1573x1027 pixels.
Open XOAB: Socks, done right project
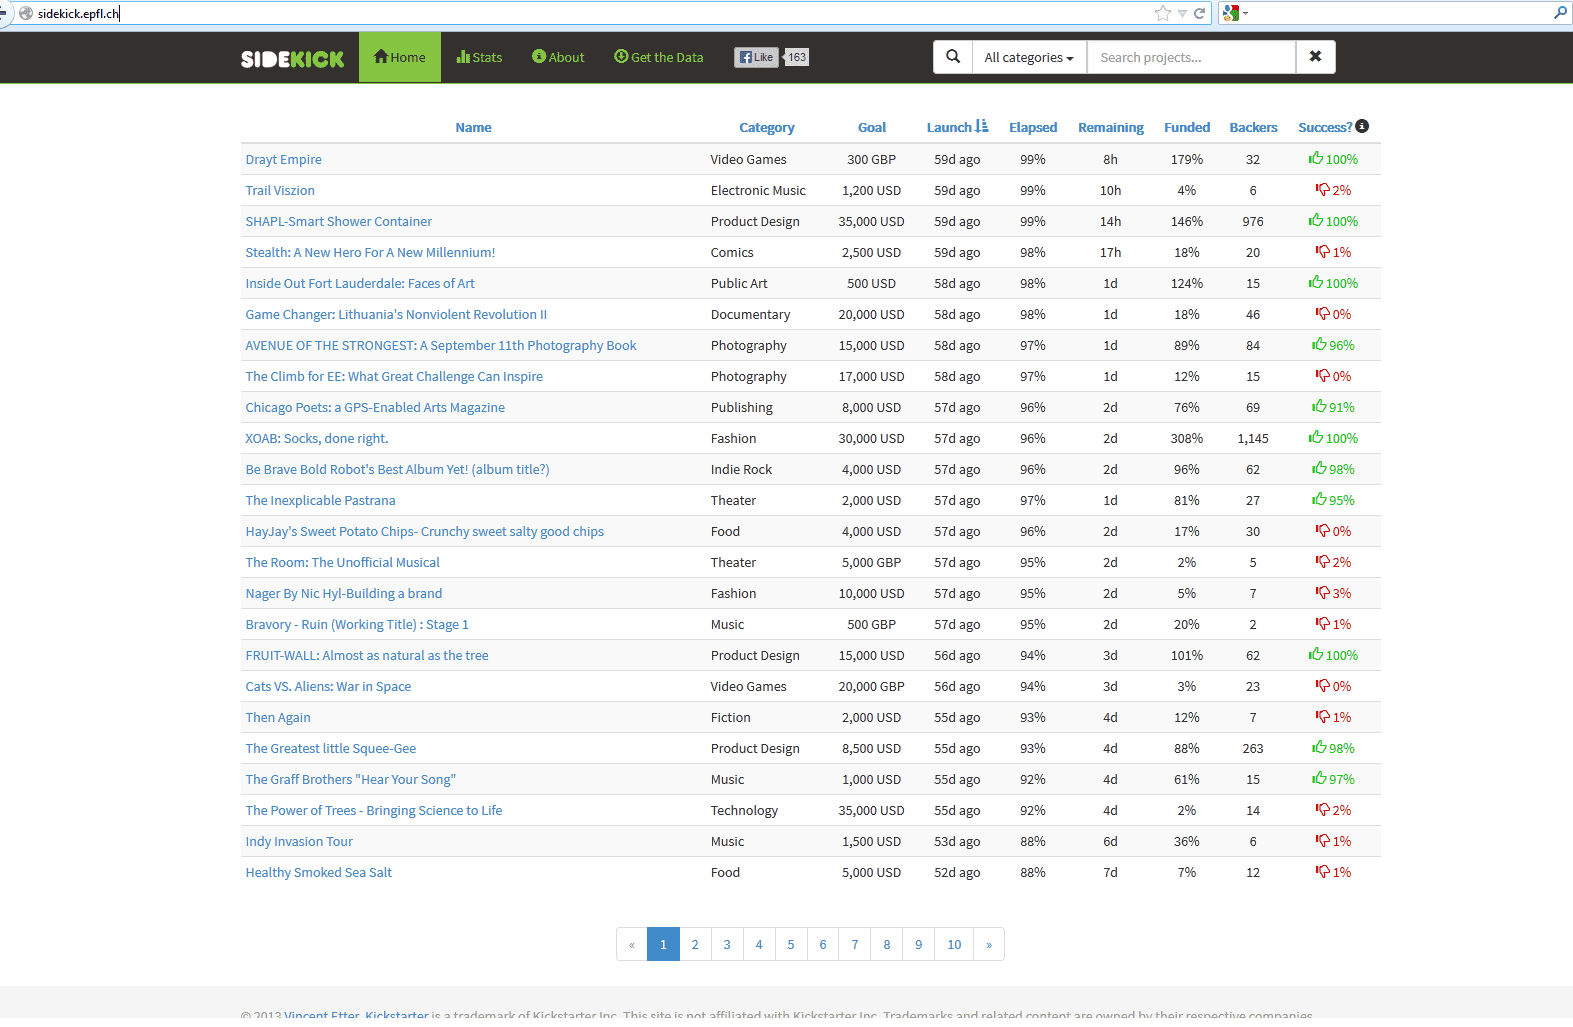[x=317, y=438]
